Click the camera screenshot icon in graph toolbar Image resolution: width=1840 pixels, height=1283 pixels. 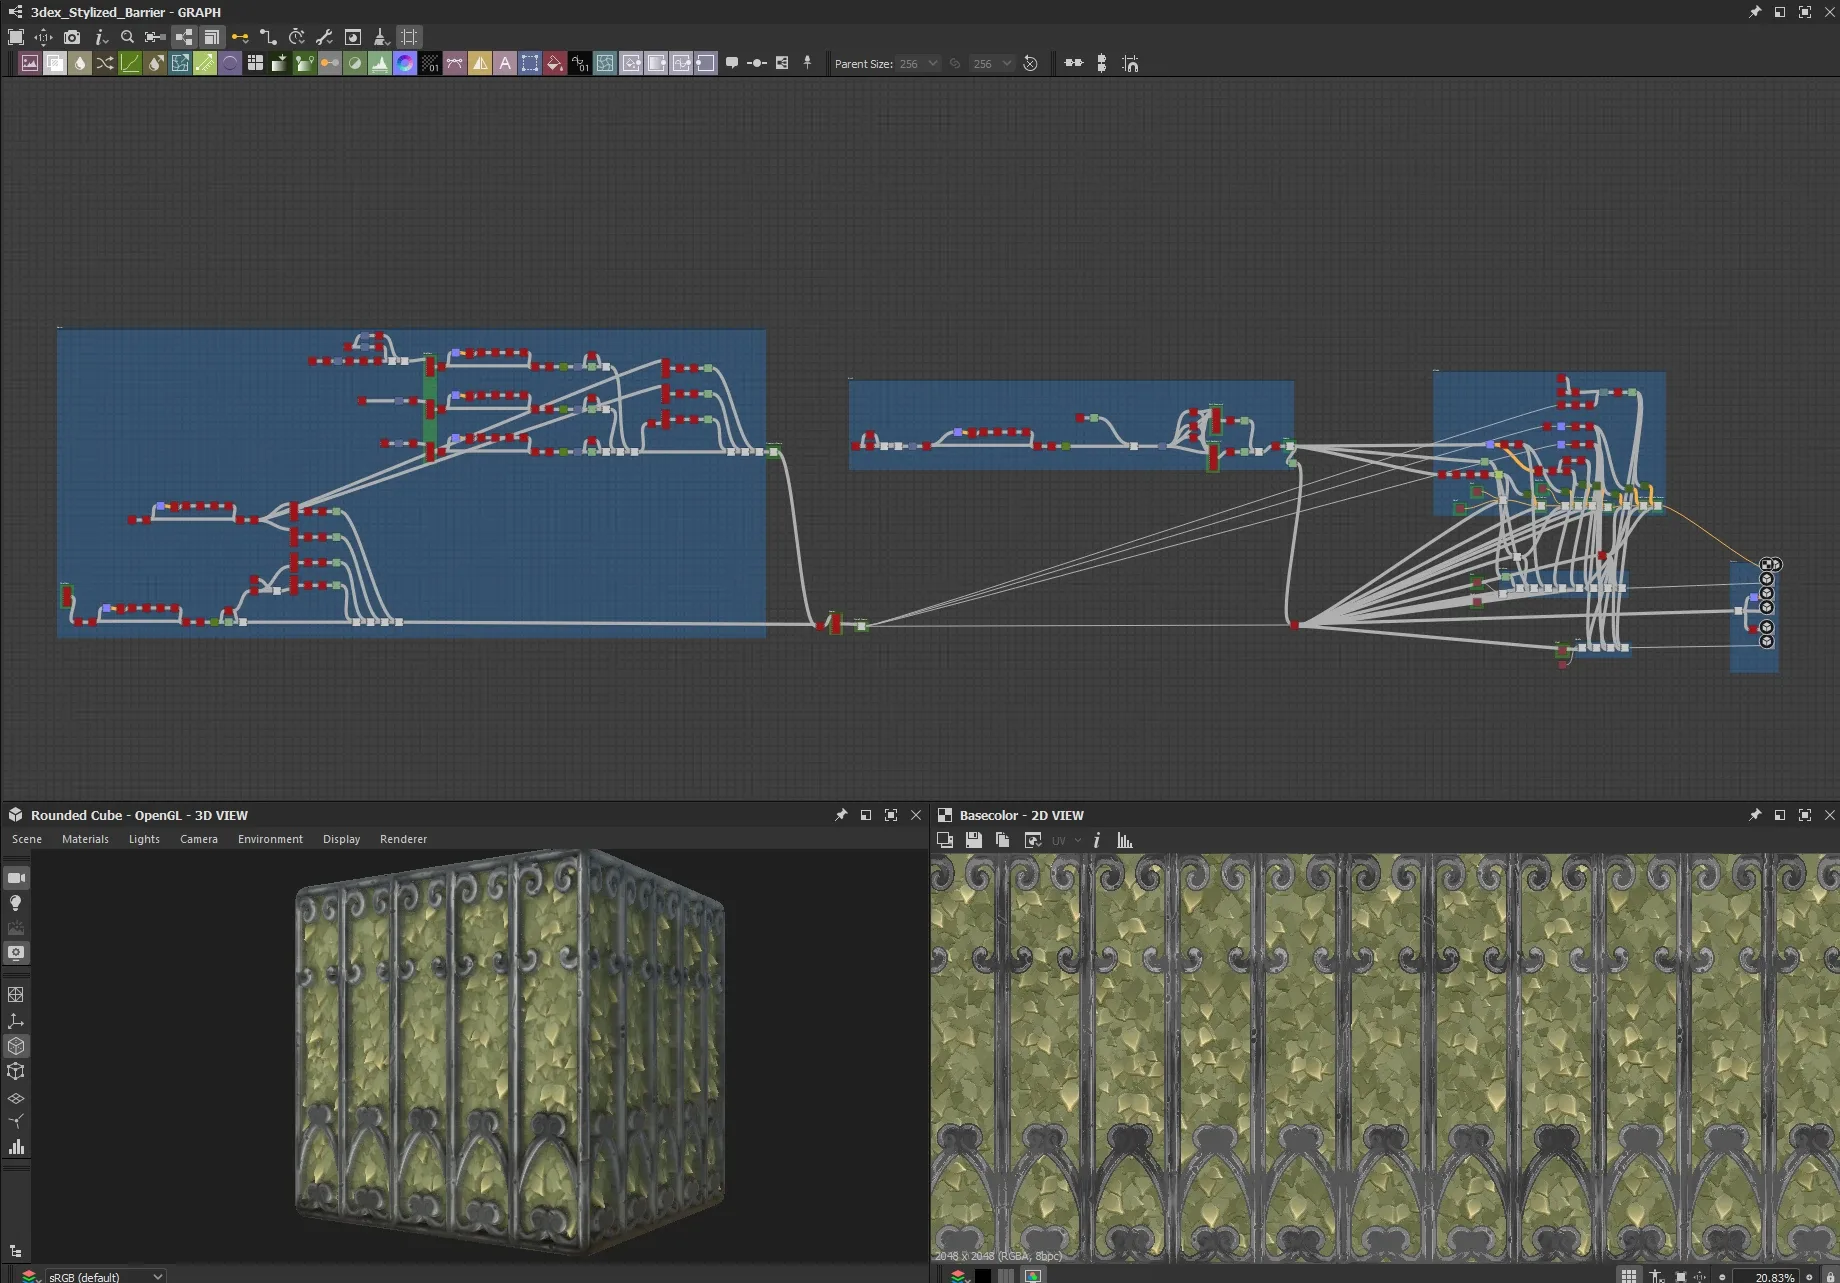point(72,37)
